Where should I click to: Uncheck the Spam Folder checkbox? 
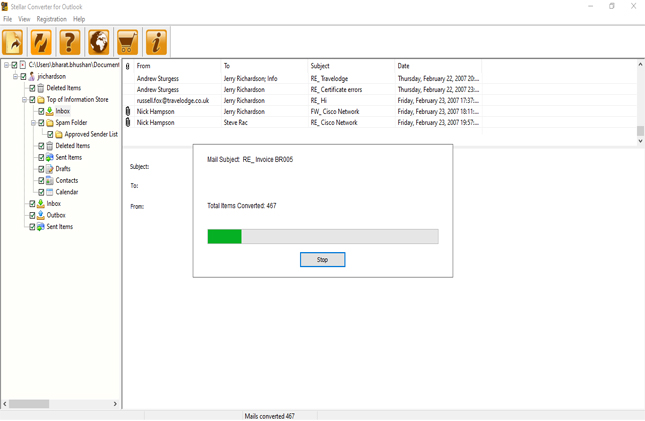pos(42,123)
